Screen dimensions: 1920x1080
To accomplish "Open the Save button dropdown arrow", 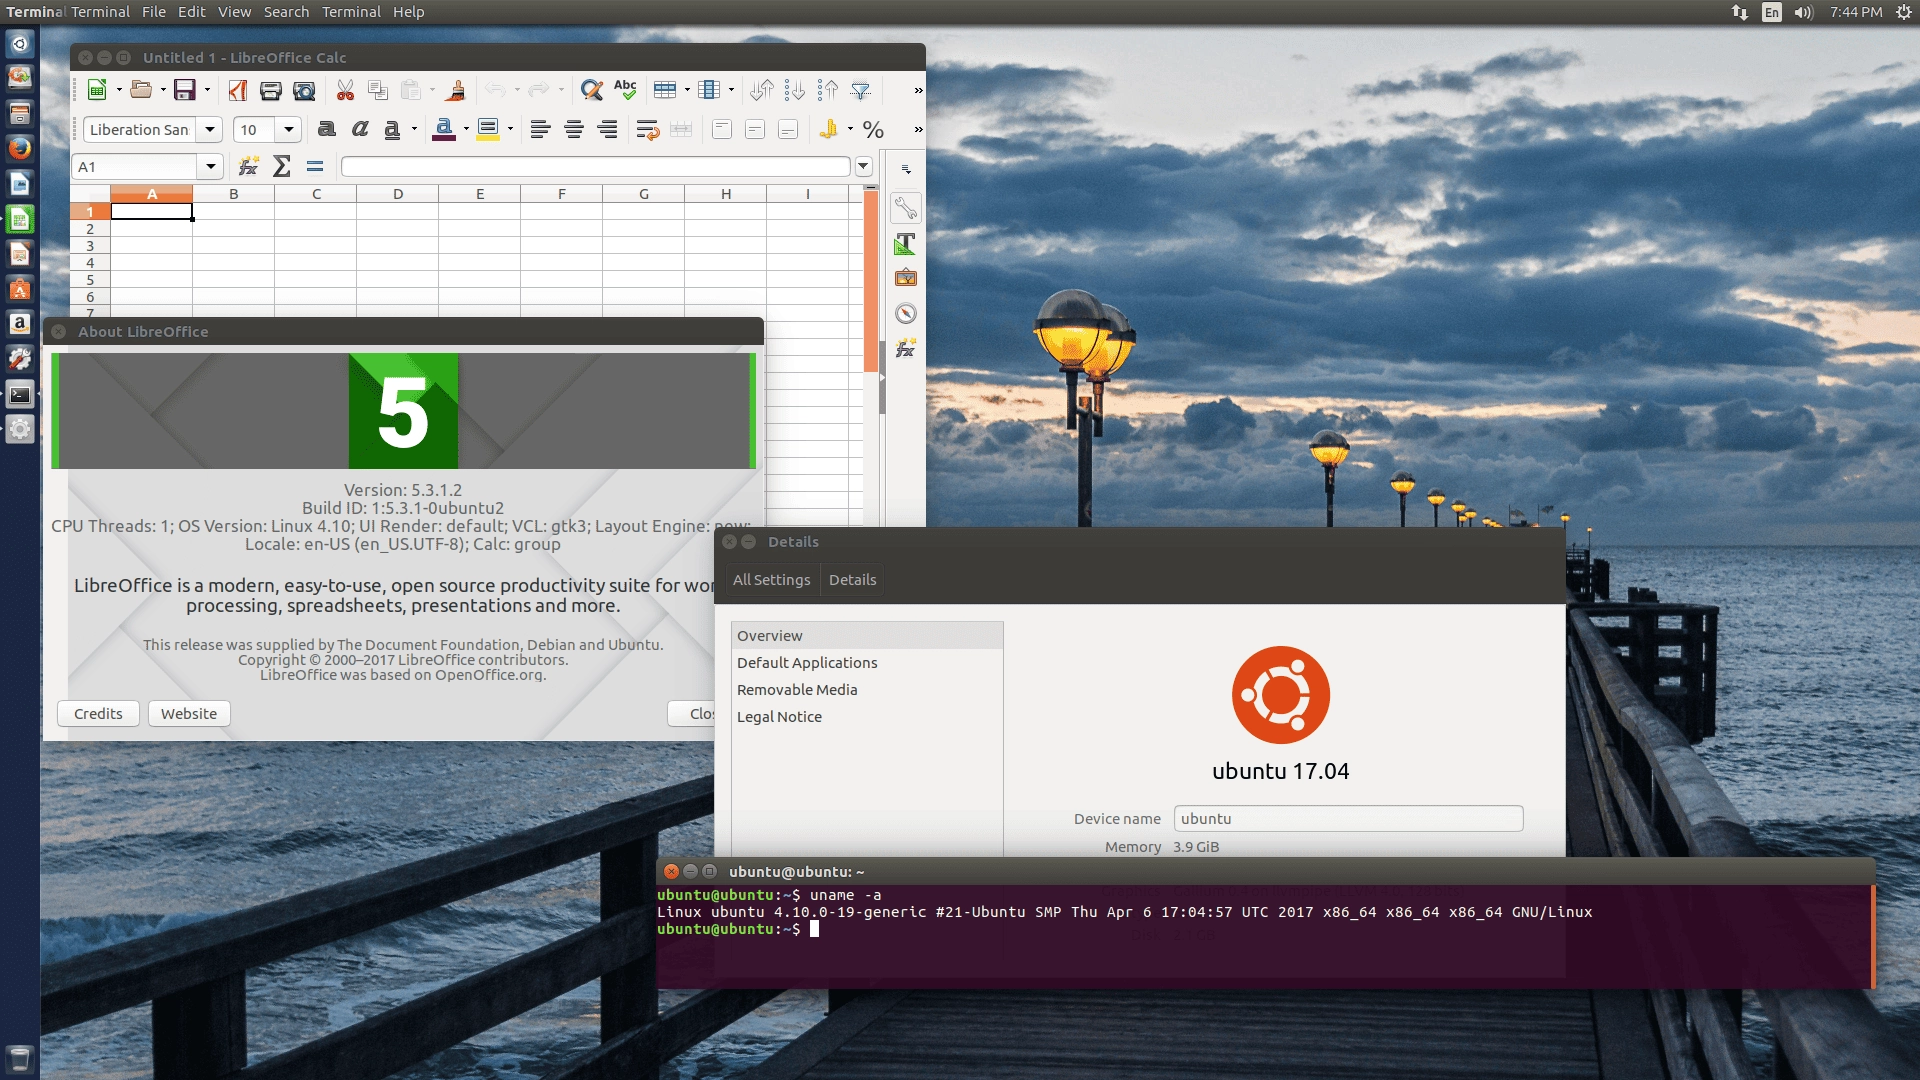I will (207, 90).
